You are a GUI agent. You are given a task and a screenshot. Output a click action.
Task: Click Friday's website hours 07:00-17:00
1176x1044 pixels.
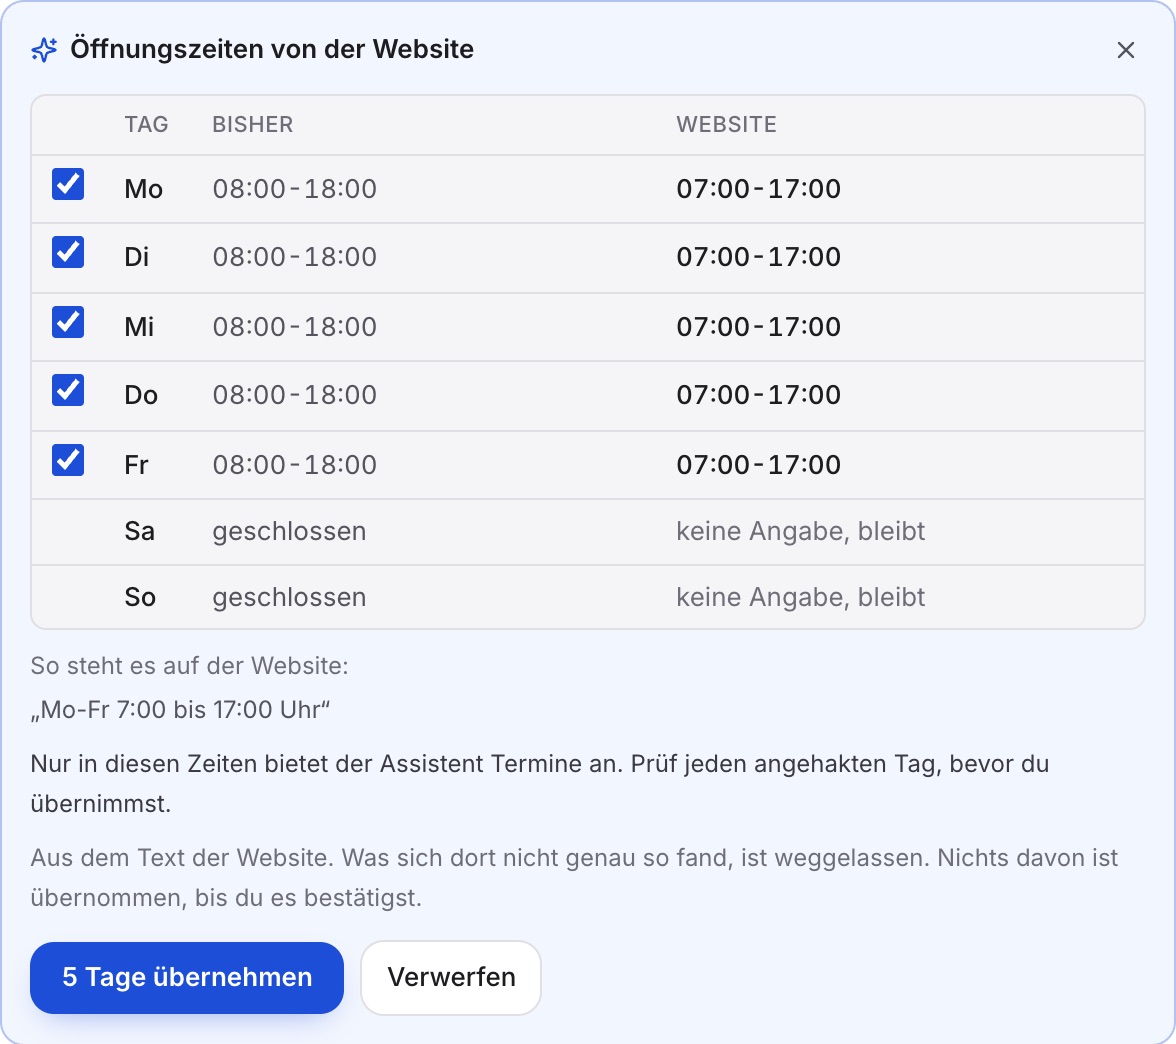point(758,465)
